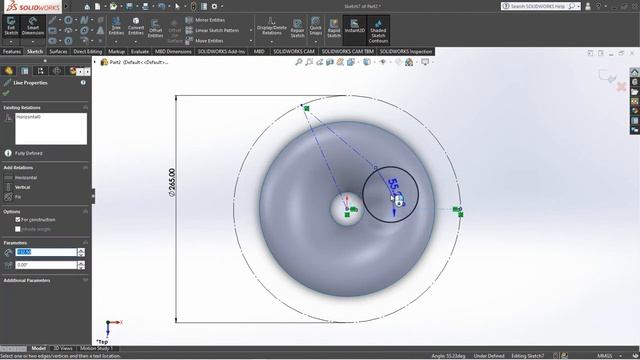Expand Part2 tree node in viewport
The image size is (640, 360).
[x=95, y=62]
